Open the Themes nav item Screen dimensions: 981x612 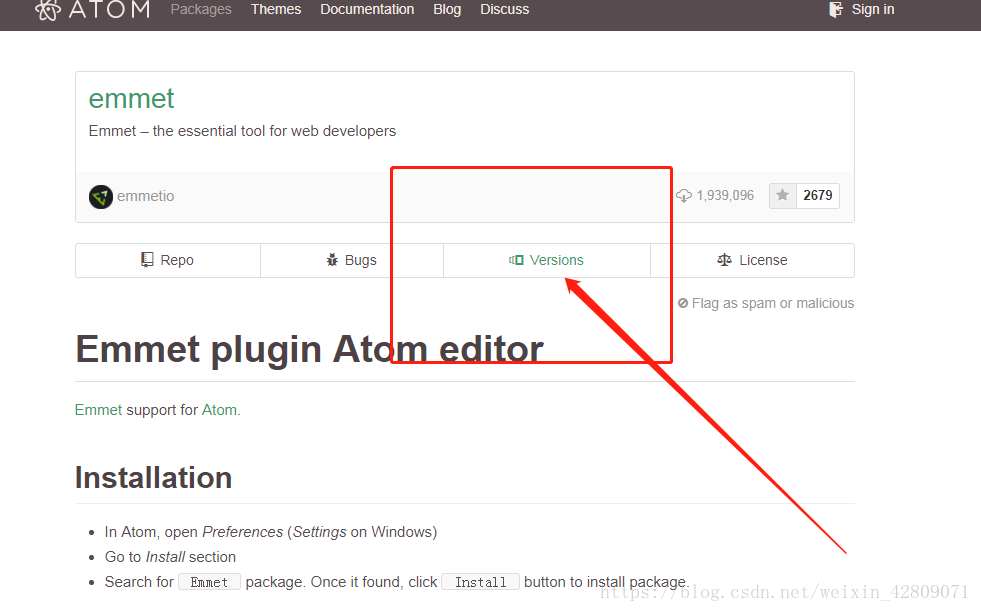[x=276, y=9]
